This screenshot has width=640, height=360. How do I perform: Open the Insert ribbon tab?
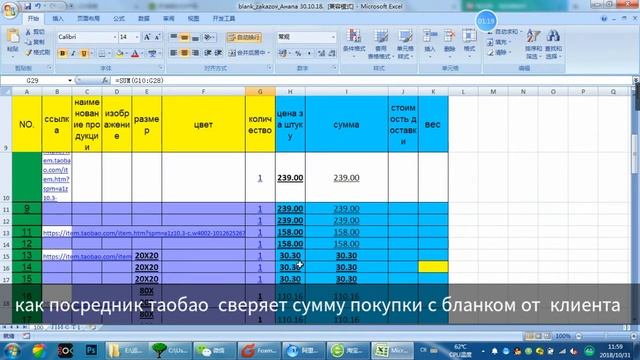click(x=58, y=19)
